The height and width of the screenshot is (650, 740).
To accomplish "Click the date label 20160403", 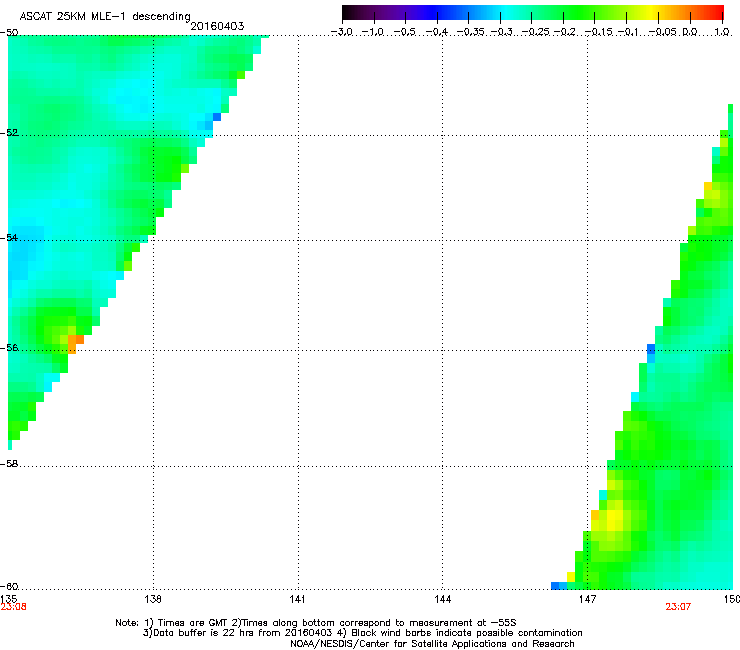I will 217,26.
